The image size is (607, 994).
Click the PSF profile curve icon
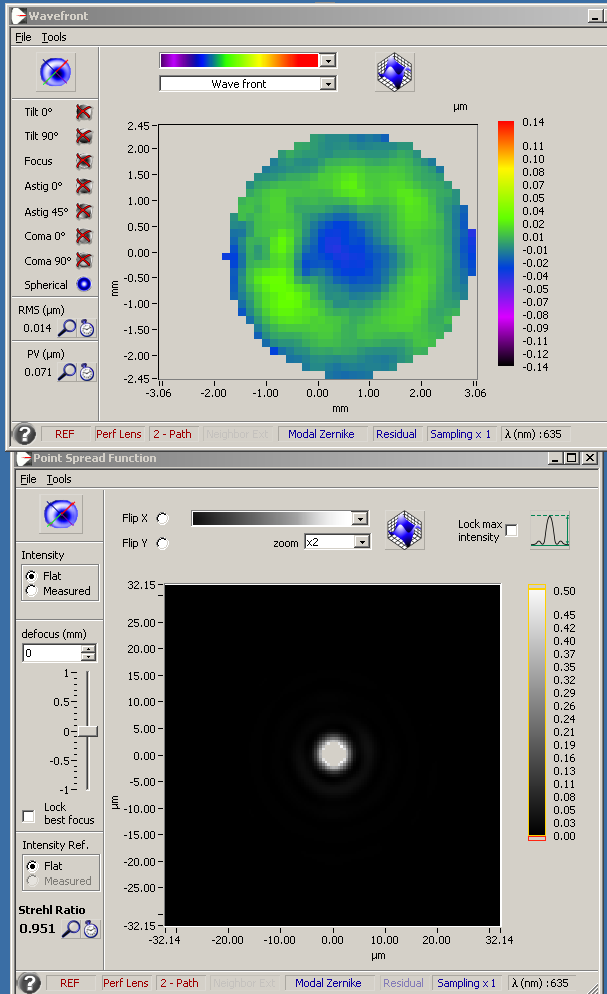pyautogui.click(x=550, y=531)
